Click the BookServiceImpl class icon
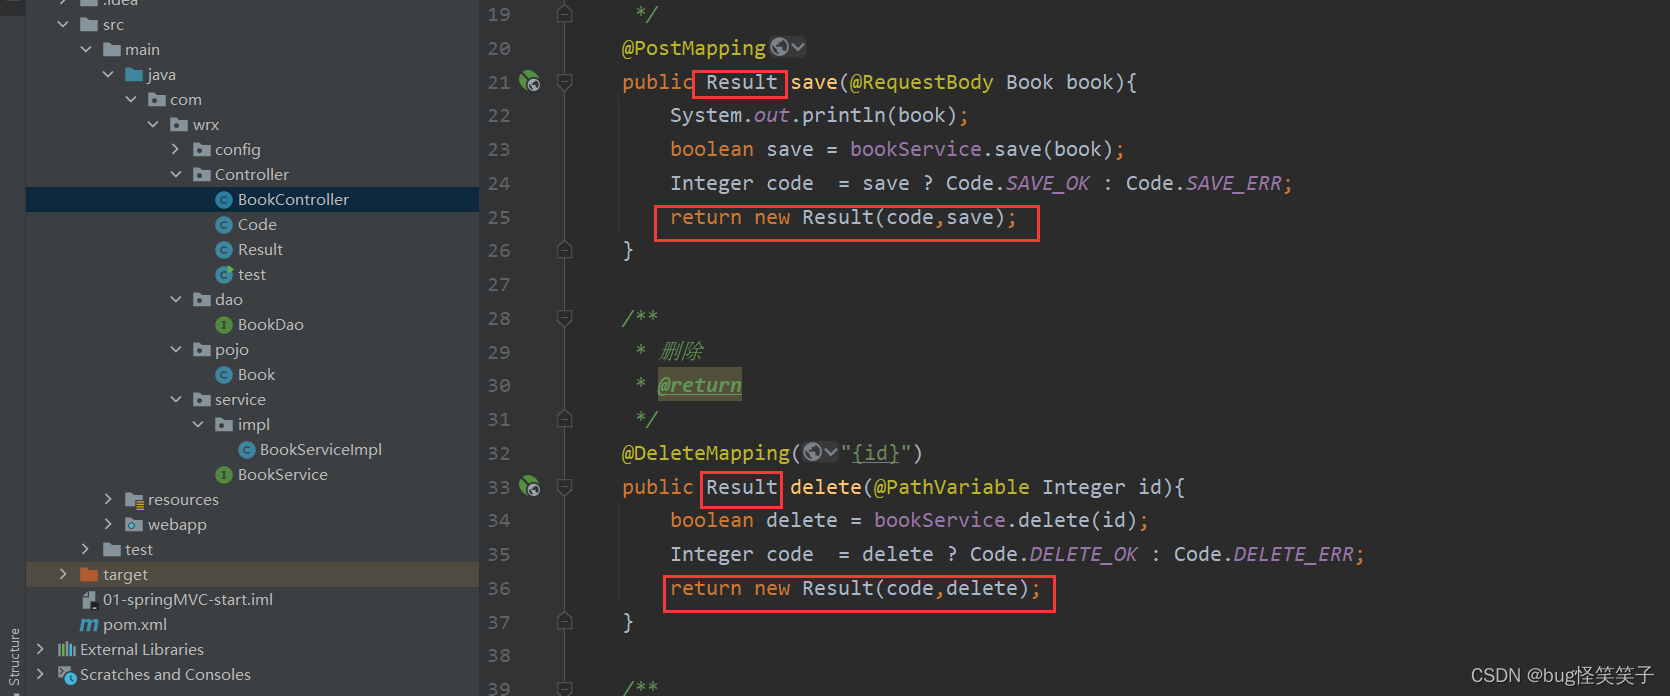The height and width of the screenshot is (696, 1670). [x=247, y=450]
